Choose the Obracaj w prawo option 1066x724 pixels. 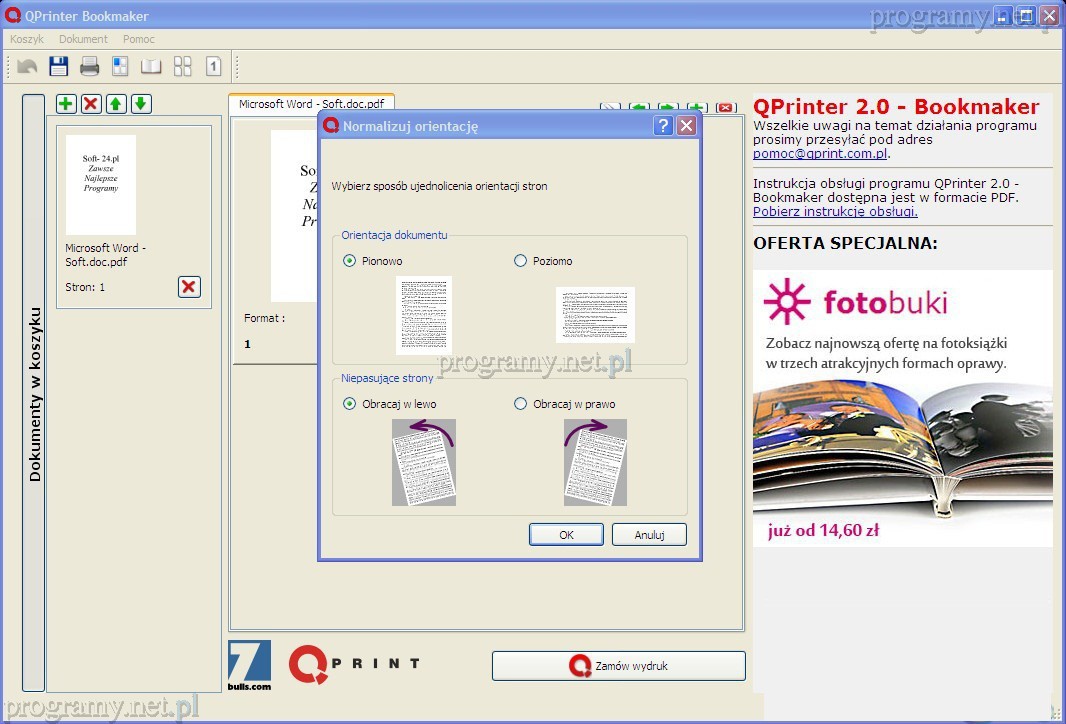coord(520,404)
